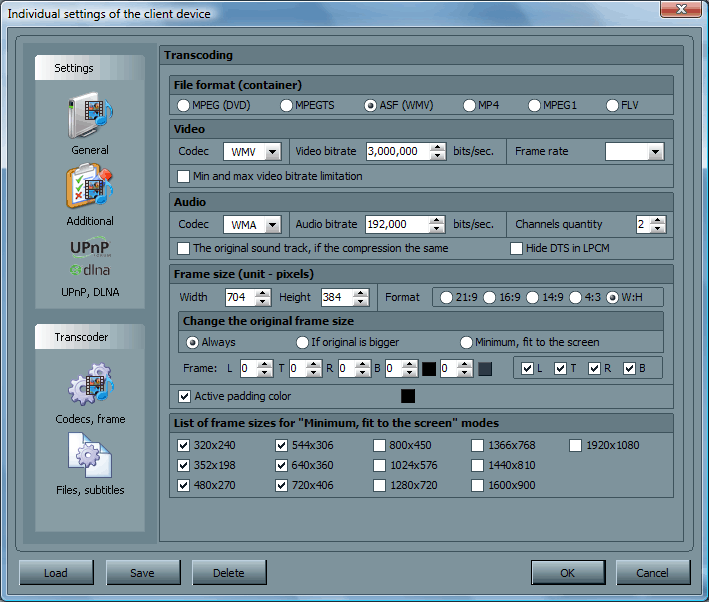Click the Active padding color swatch
The width and height of the screenshot is (709, 602).
click(x=407, y=396)
